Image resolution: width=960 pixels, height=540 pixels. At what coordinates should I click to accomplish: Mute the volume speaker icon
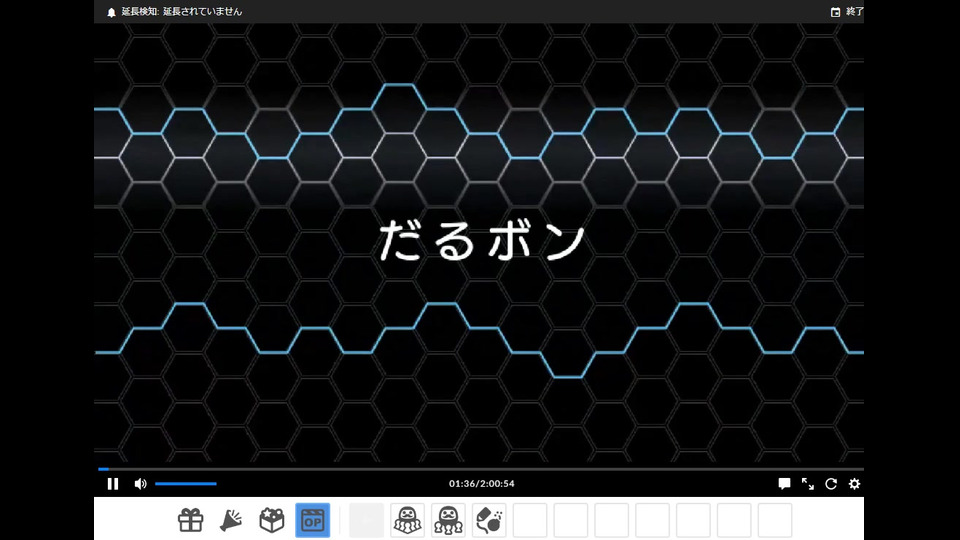click(x=140, y=484)
